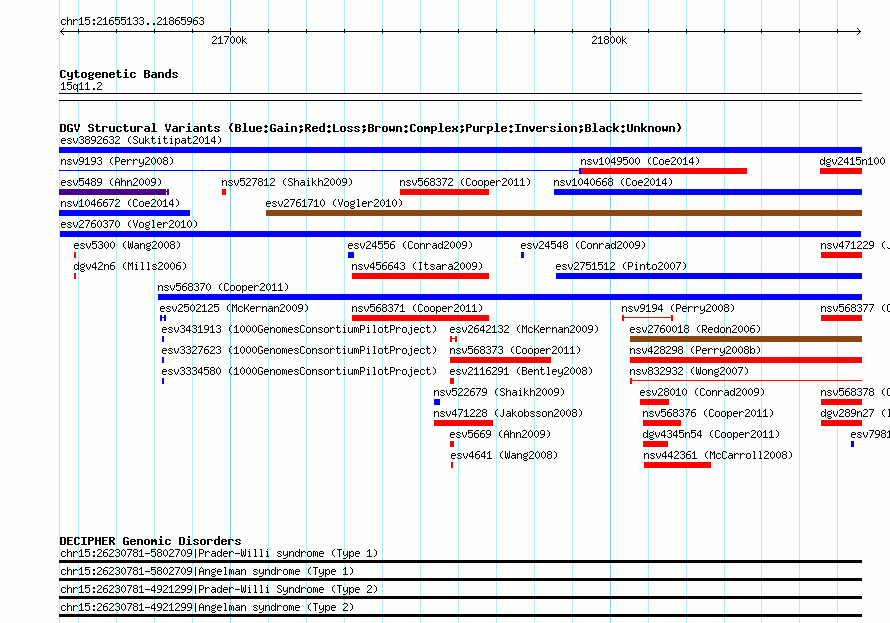
Task: Open esv2502125 (McKernan2009) label
Action: (x=234, y=308)
